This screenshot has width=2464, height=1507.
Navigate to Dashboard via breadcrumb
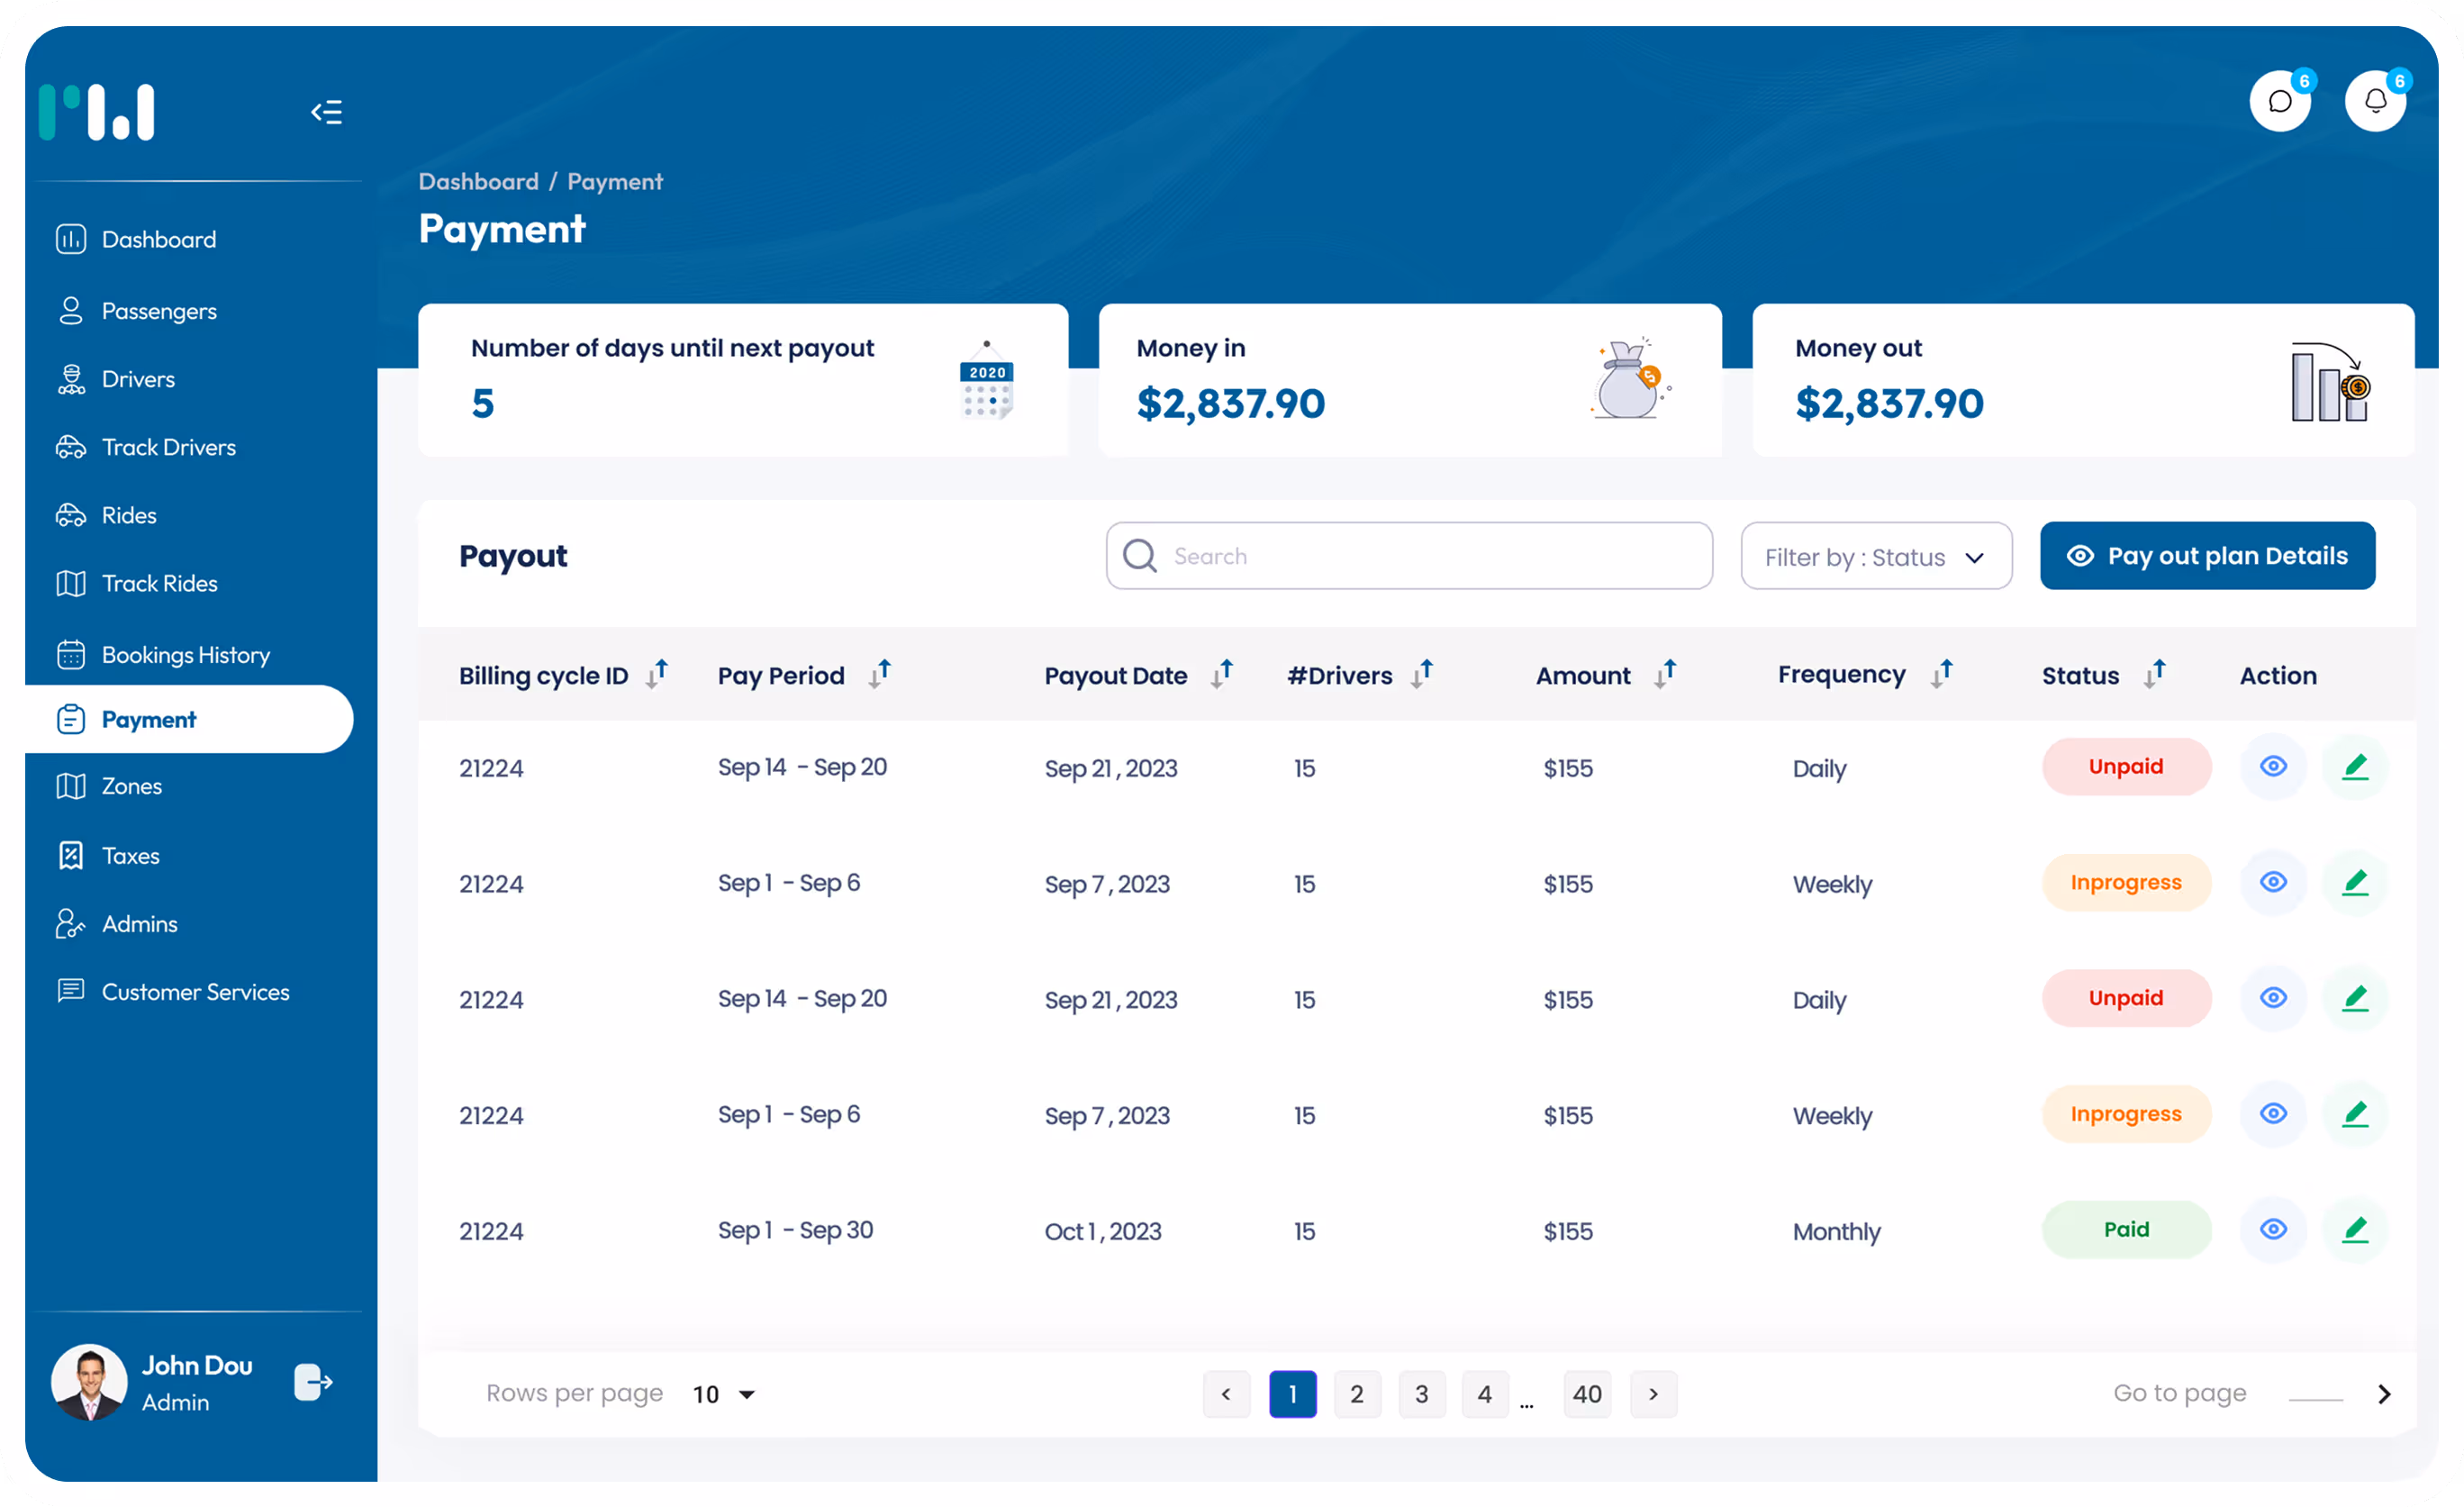tap(478, 181)
